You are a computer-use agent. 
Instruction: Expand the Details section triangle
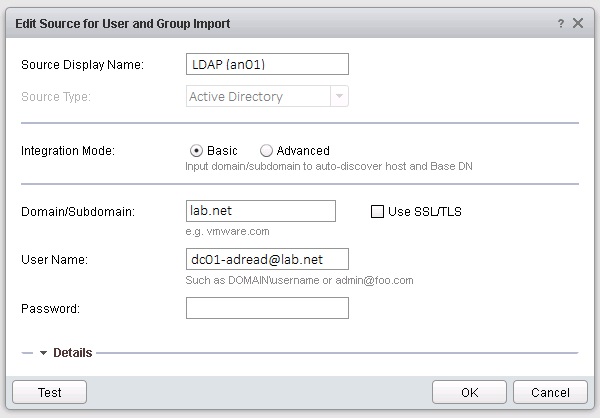pyautogui.click(x=44, y=353)
